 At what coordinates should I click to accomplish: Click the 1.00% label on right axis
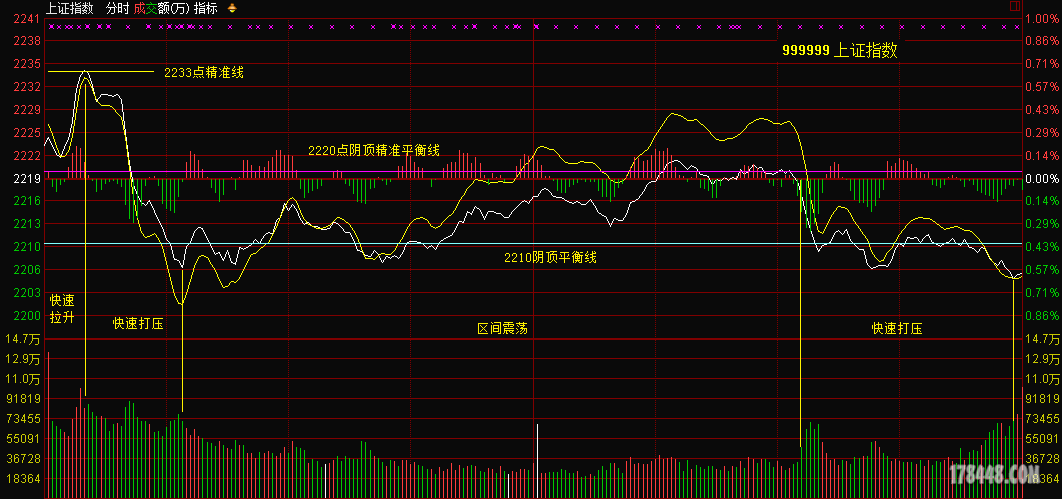click(x=1041, y=18)
